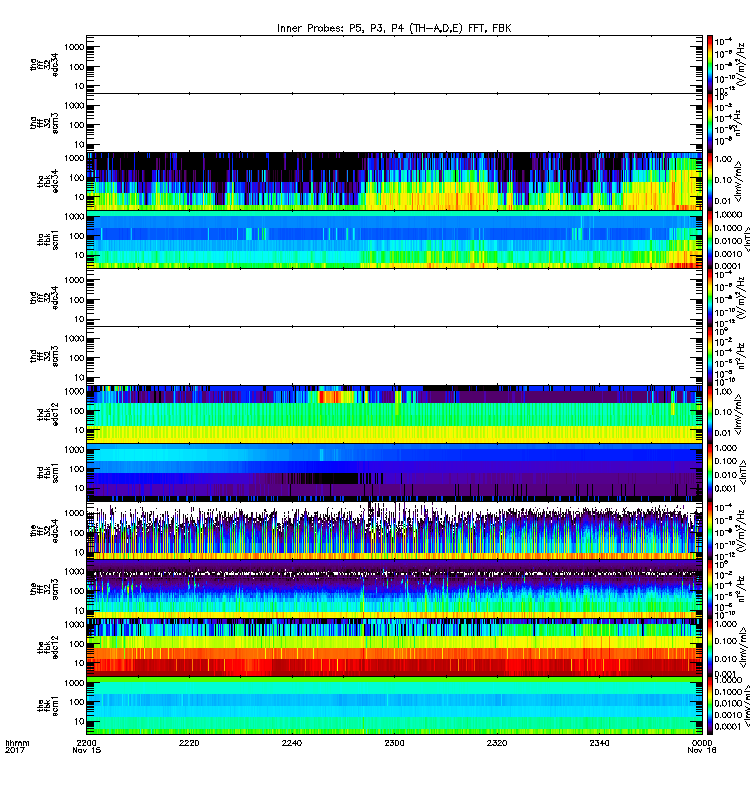Select the 2300 time axis label
The height and width of the screenshot is (800, 750).
coord(394,743)
